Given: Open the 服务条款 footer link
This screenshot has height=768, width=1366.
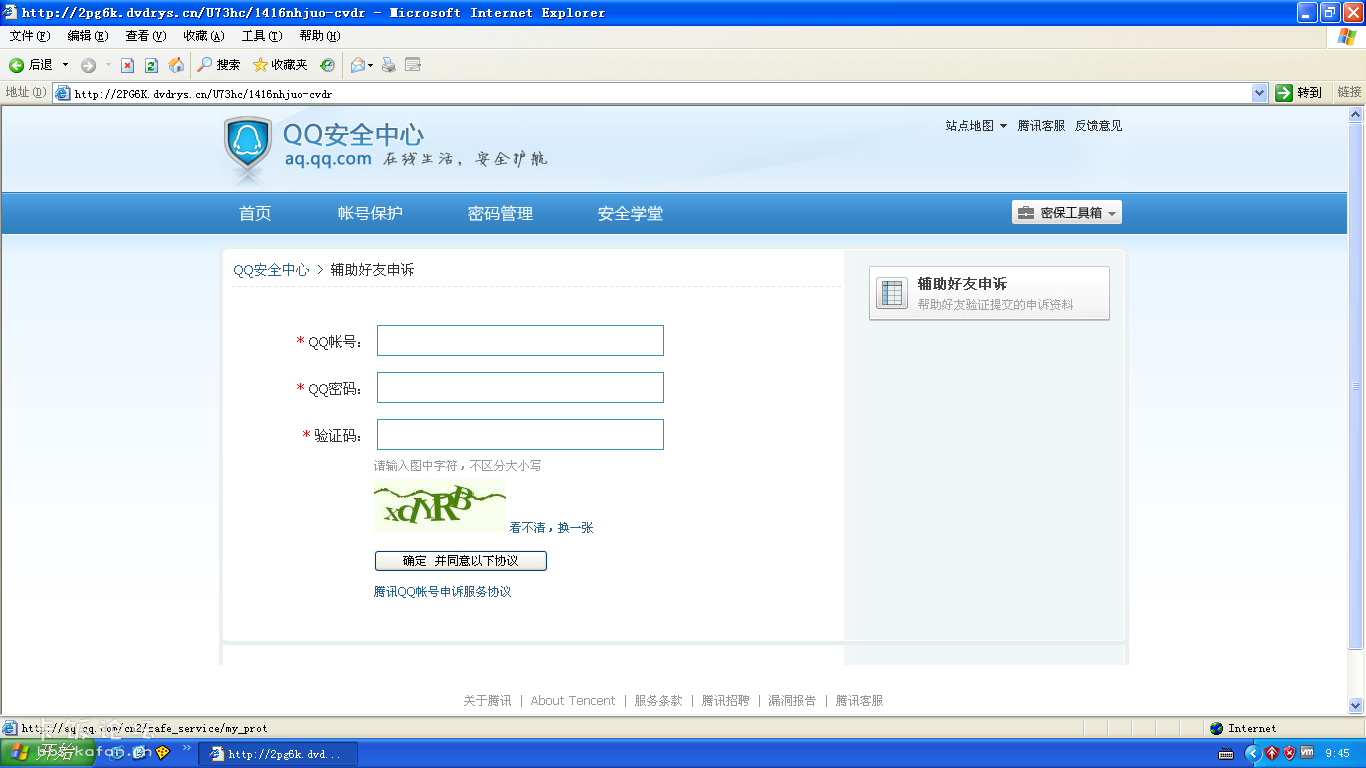Looking at the screenshot, I should tap(658, 701).
